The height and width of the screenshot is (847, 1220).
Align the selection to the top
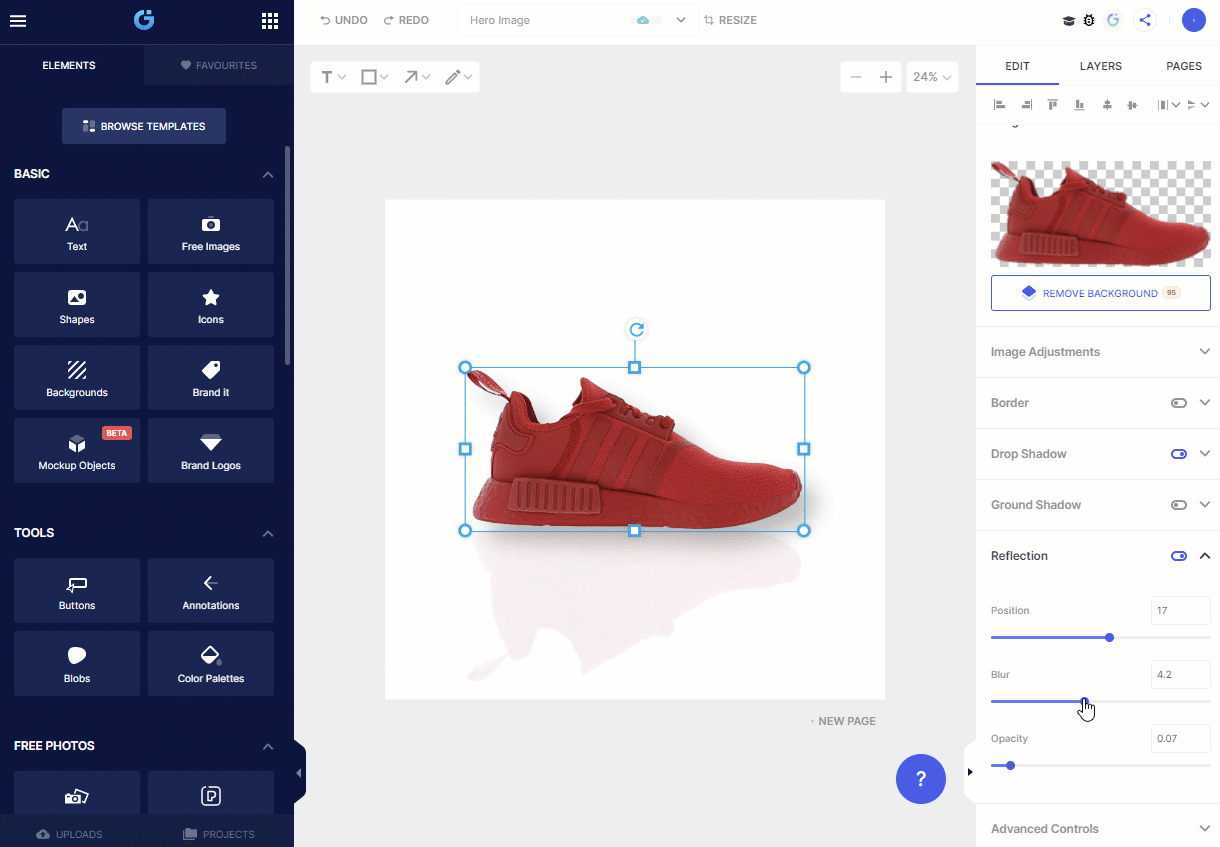point(1052,104)
